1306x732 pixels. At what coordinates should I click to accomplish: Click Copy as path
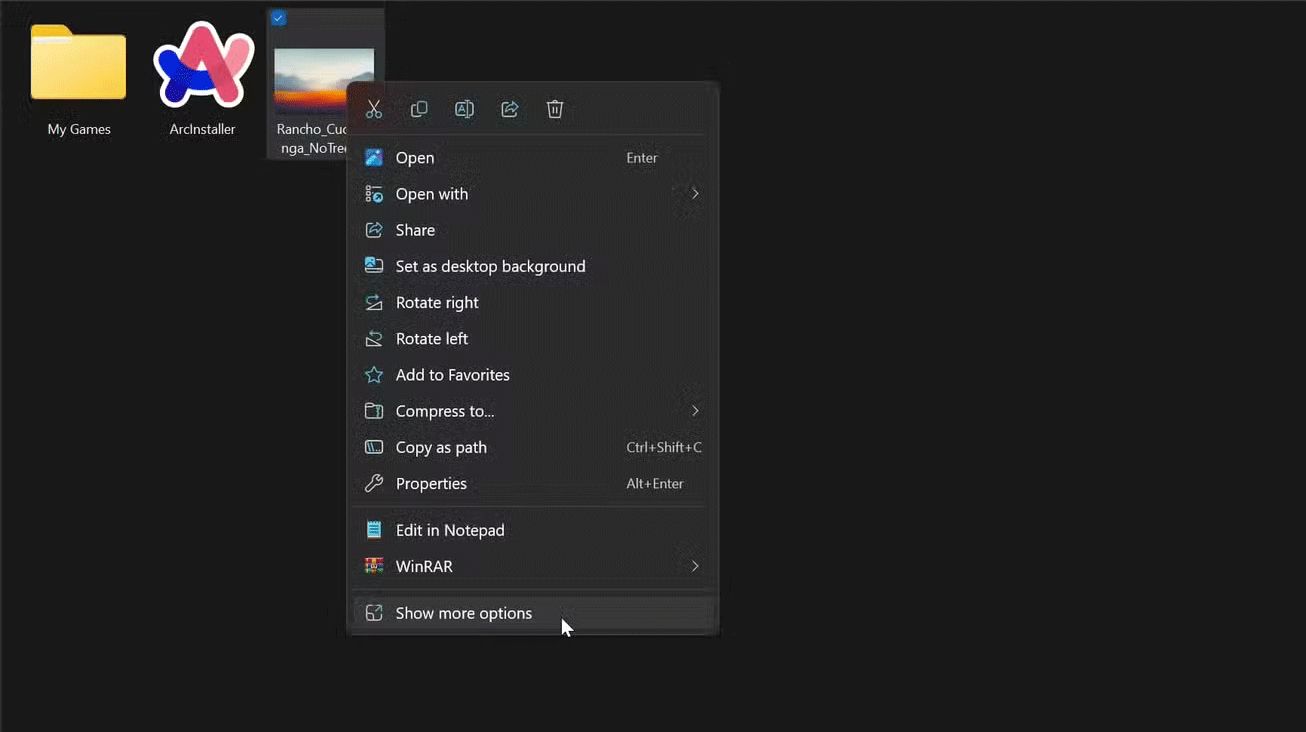pyautogui.click(x=441, y=447)
